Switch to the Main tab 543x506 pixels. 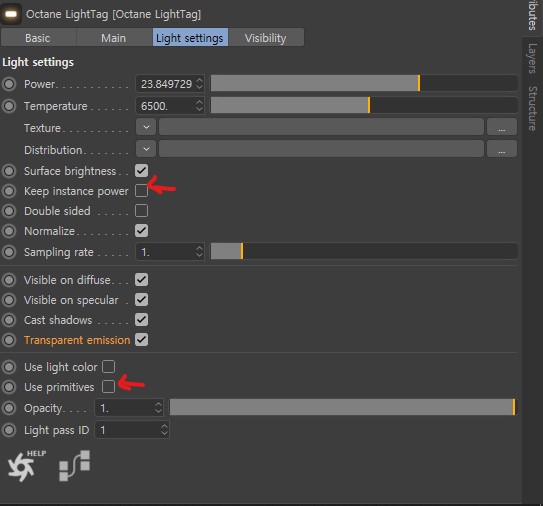(x=114, y=37)
